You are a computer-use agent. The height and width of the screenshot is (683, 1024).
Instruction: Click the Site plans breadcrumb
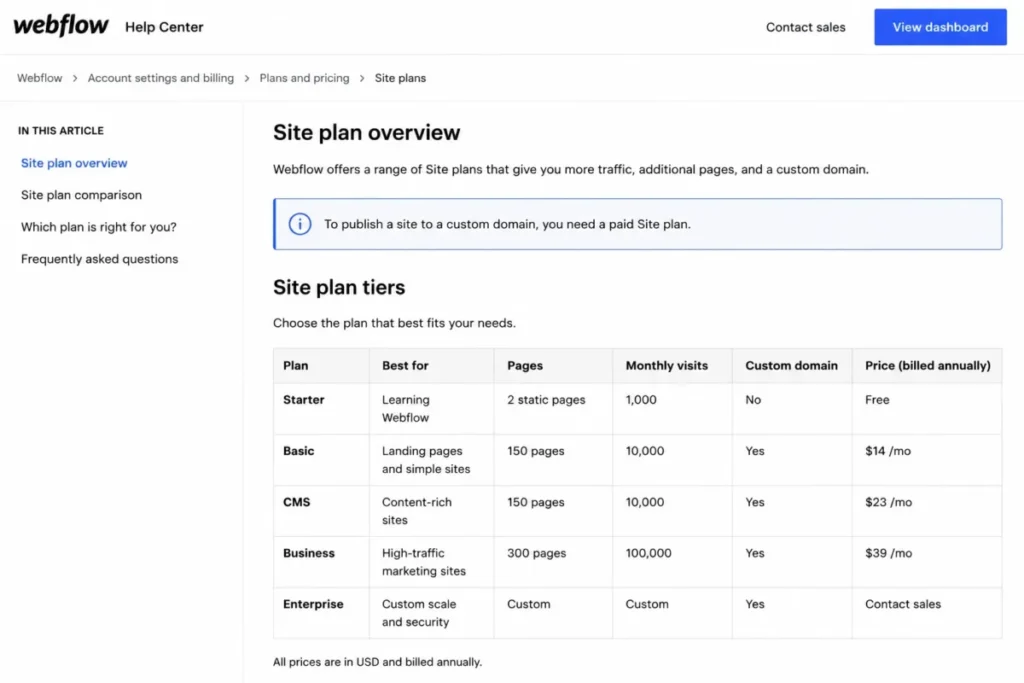400,78
